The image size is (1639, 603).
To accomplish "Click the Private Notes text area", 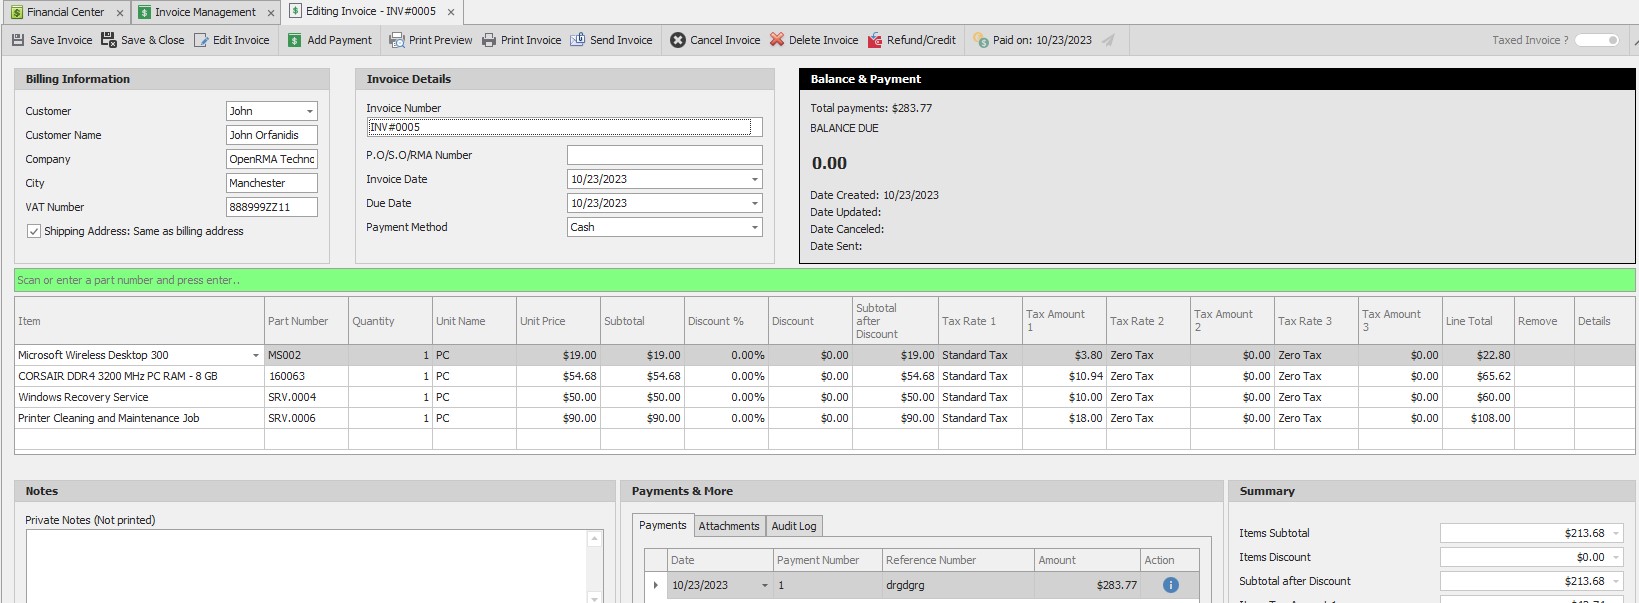I will point(306,566).
